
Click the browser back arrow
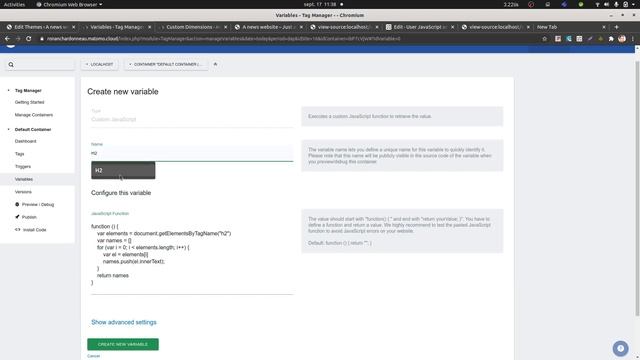pyautogui.click(x=7, y=39)
